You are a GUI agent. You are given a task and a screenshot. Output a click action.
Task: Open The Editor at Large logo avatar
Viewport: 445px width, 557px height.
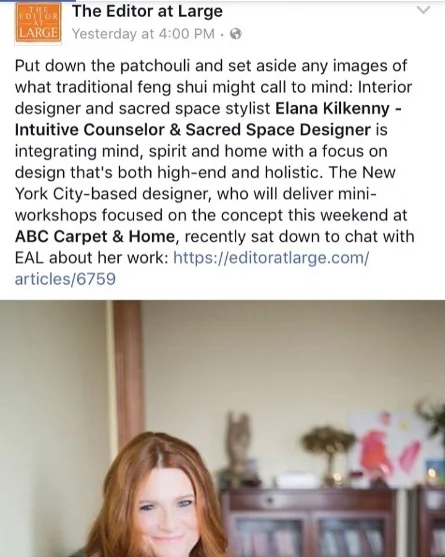pyautogui.click(x=38, y=23)
